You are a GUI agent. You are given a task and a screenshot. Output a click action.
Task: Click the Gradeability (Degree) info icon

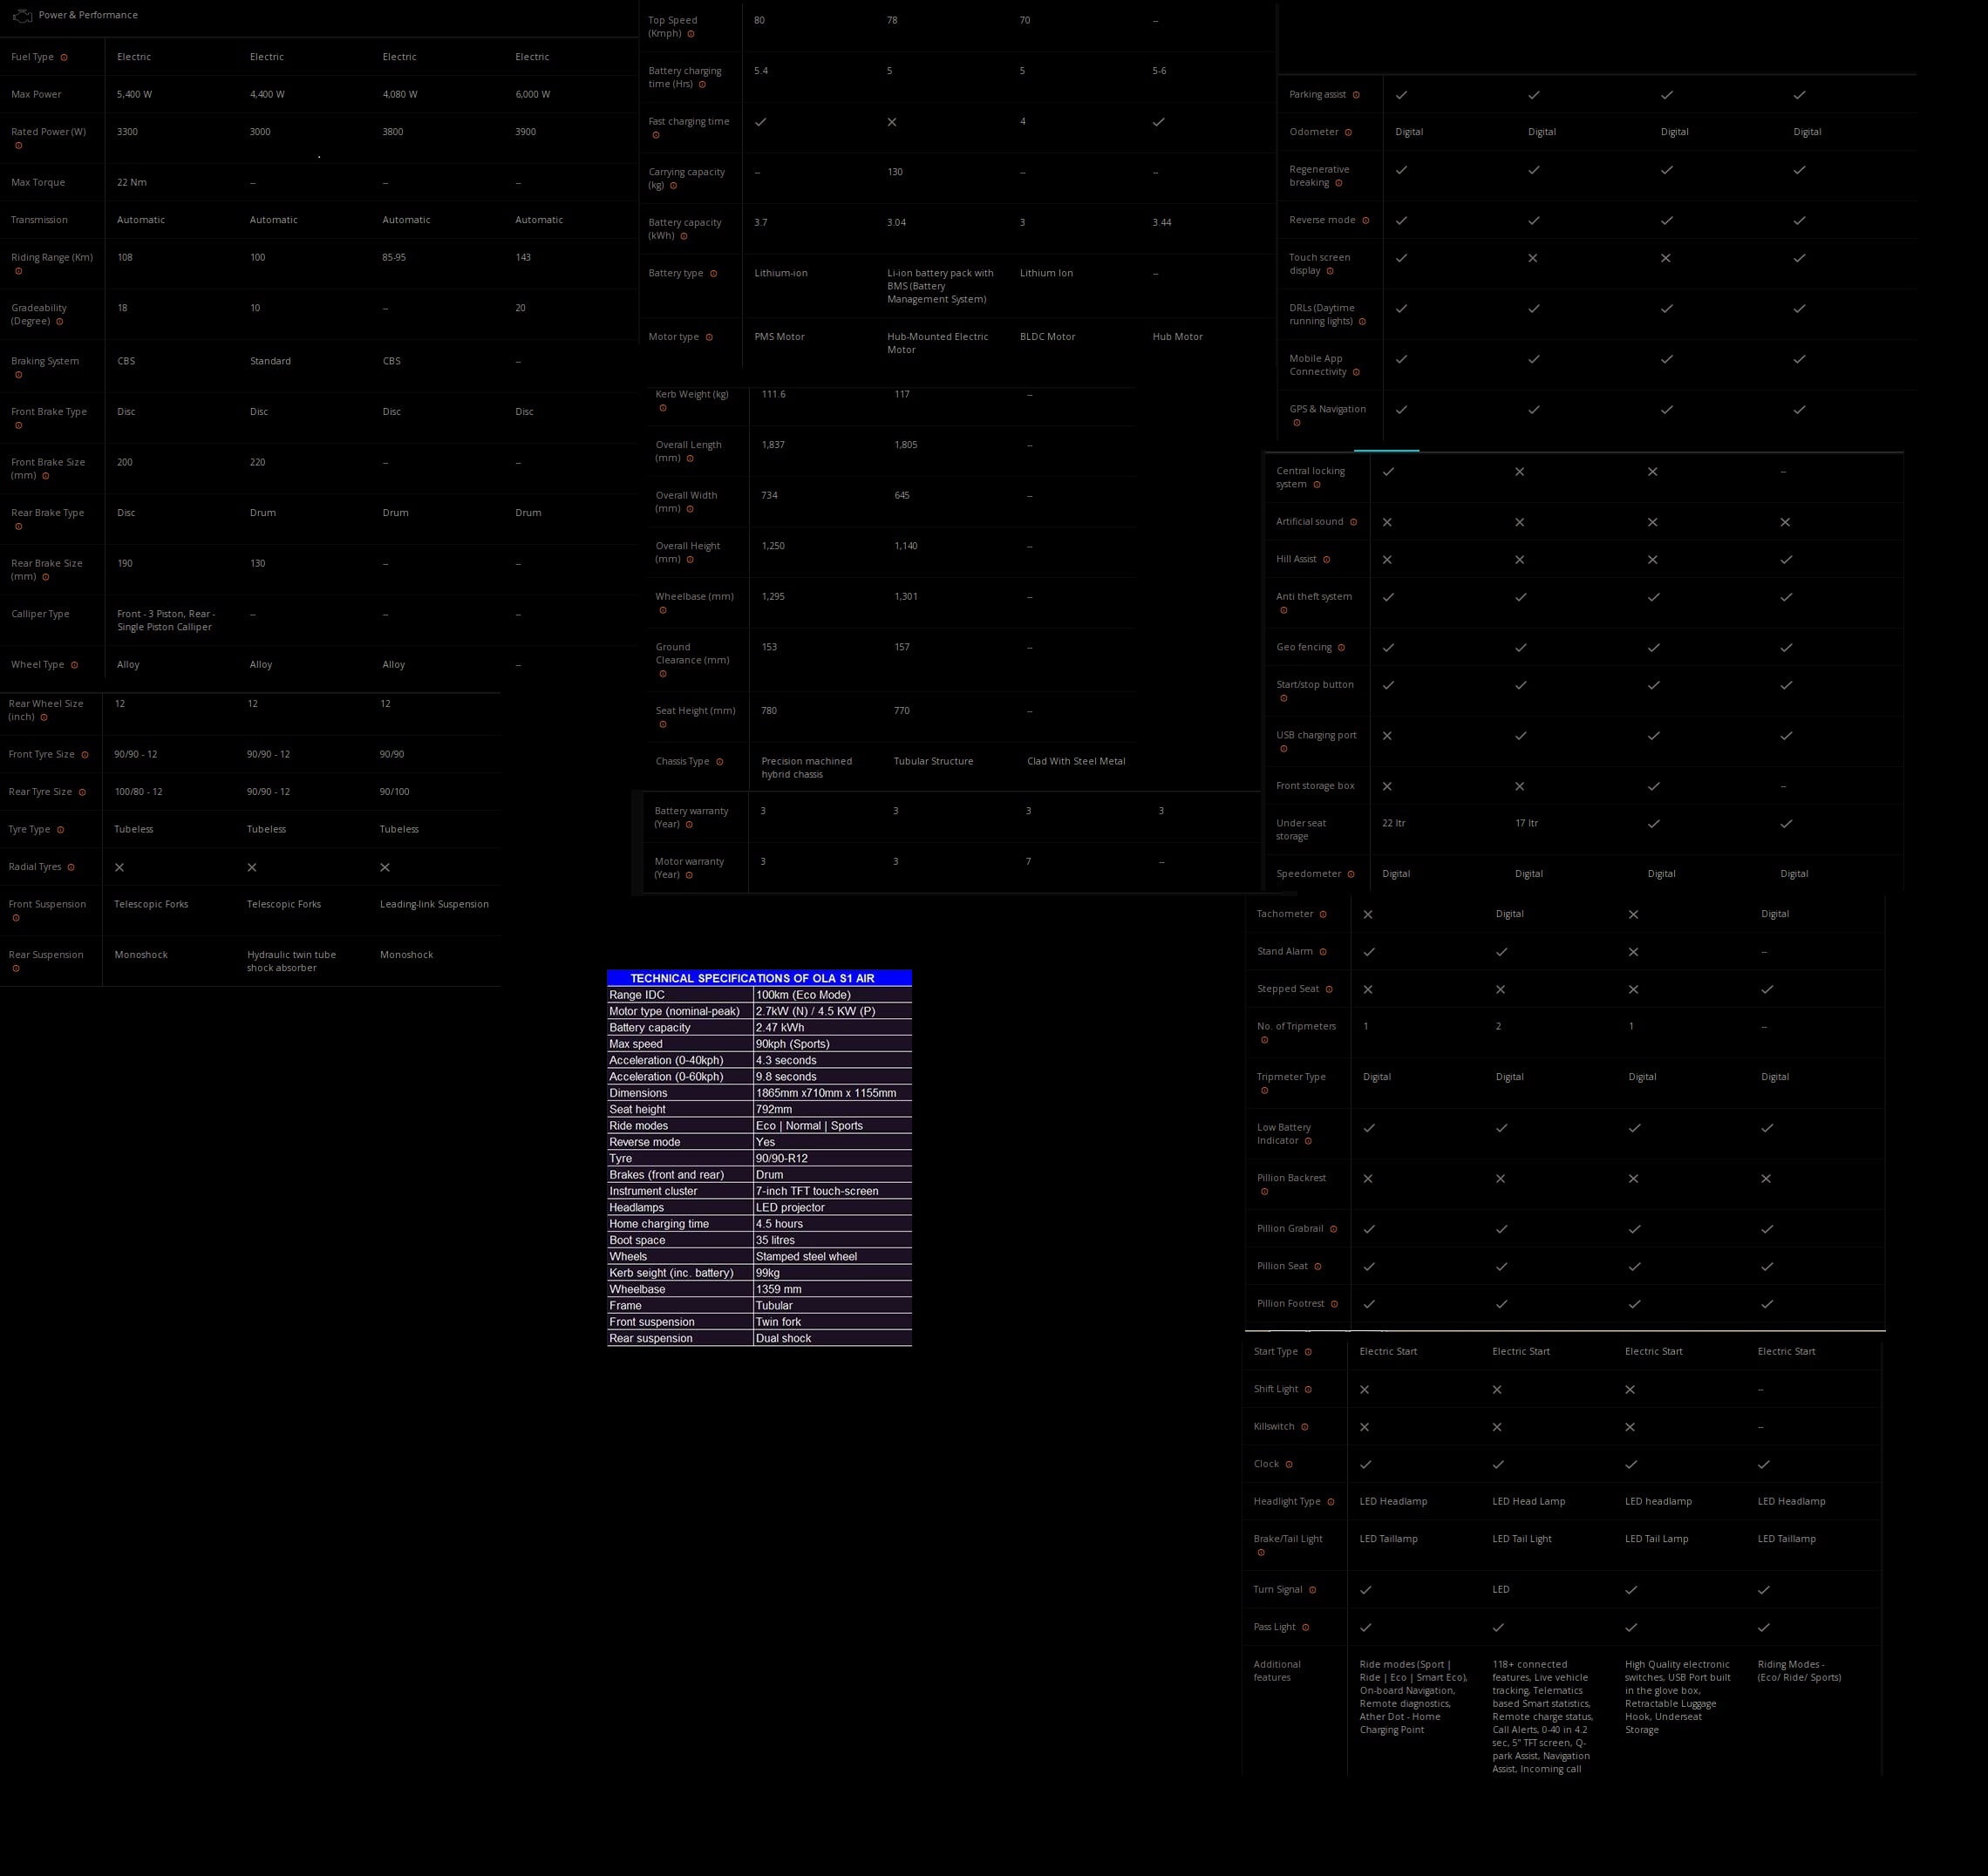(59, 321)
